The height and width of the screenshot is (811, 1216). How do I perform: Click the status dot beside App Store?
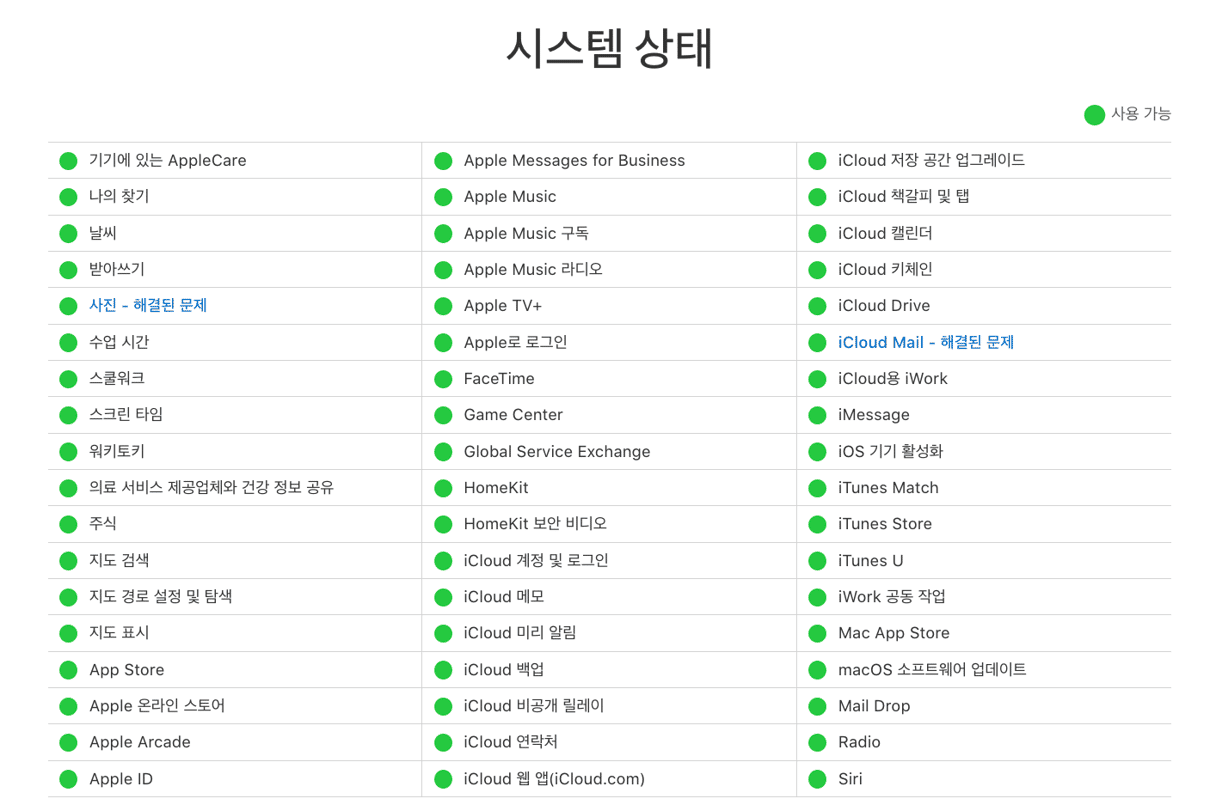[x=68, y=670]
